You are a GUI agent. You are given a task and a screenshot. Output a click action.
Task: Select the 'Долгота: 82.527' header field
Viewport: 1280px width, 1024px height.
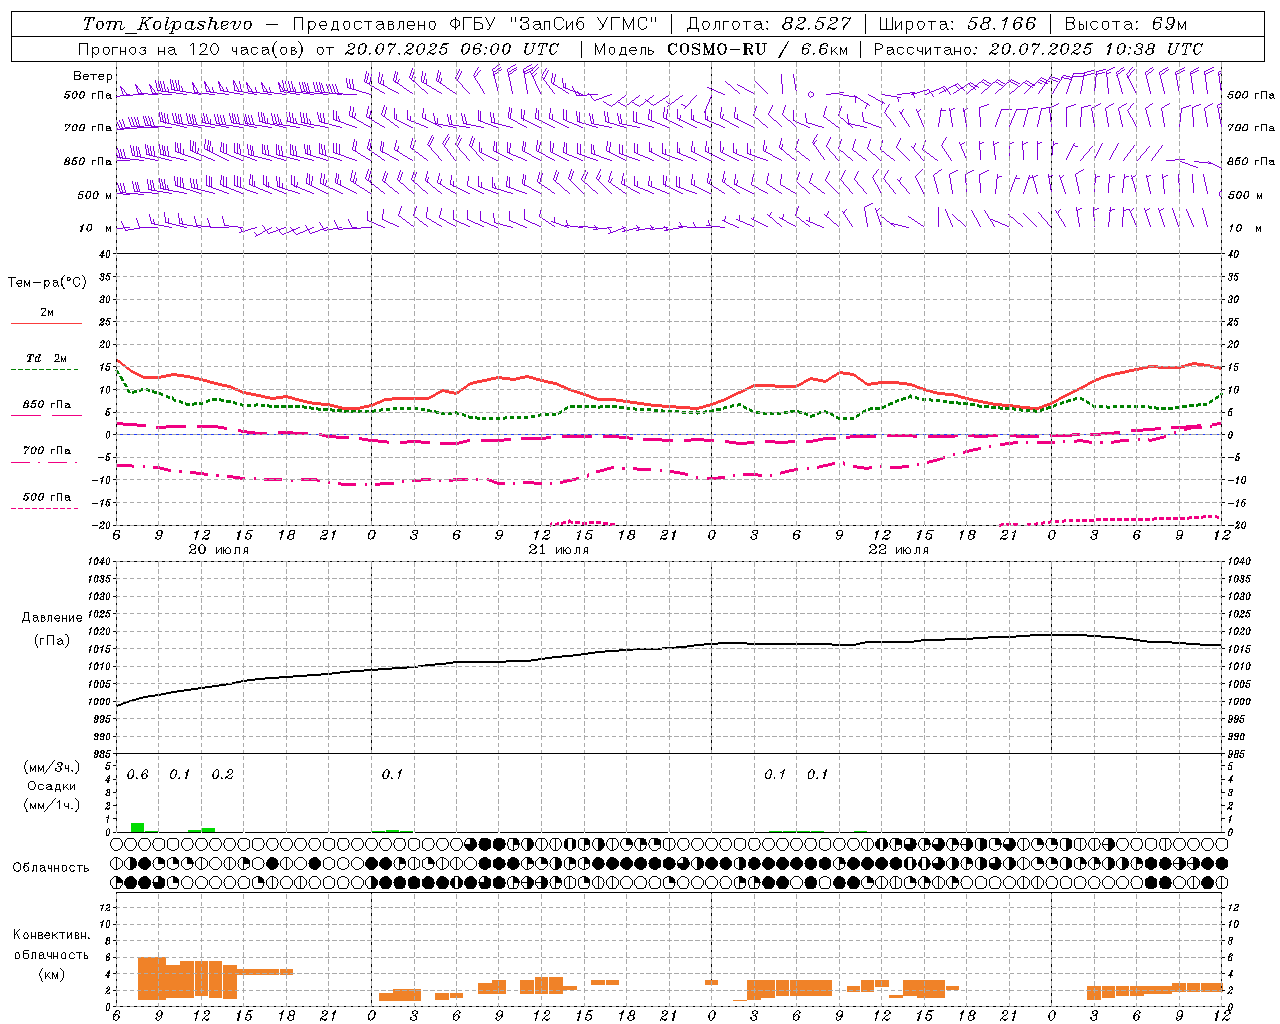coord(769,24)
